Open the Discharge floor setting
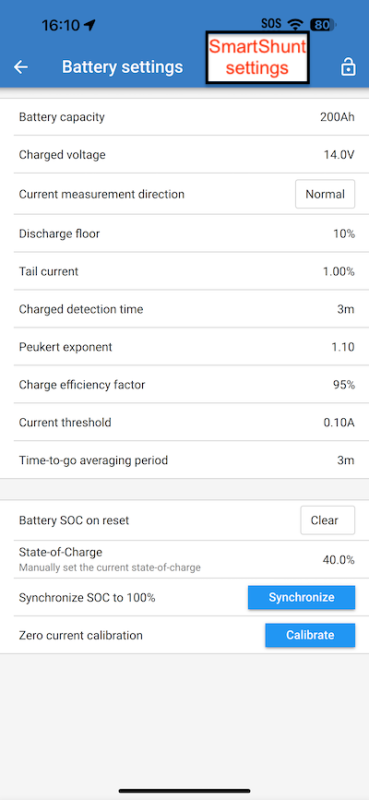The image size is (369, 800). 184,234
